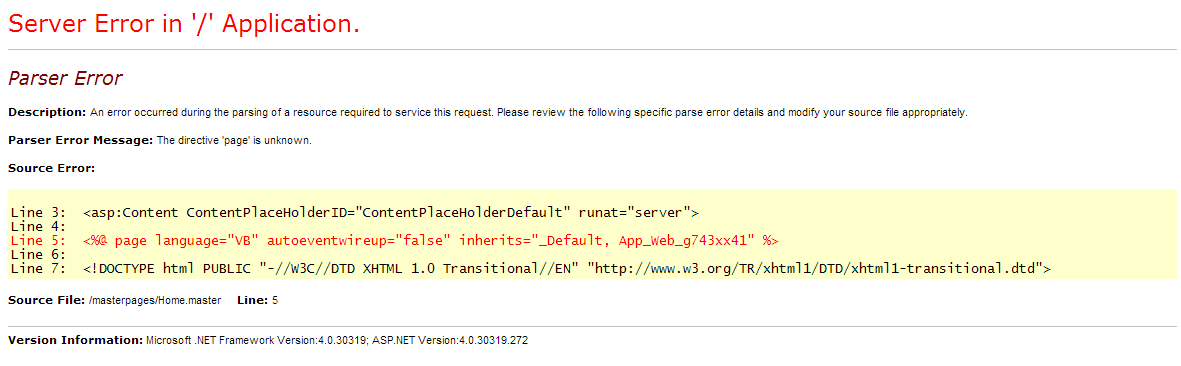Click Line 3 with the asp:Content tag

355,212
